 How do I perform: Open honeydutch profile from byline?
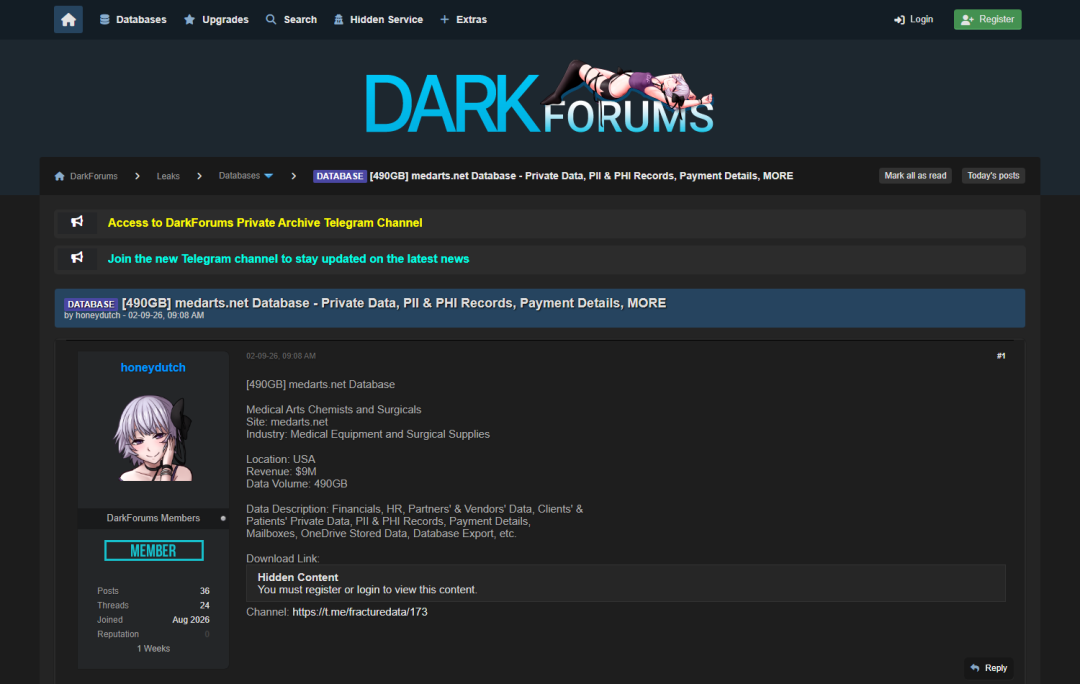(98, 315)
